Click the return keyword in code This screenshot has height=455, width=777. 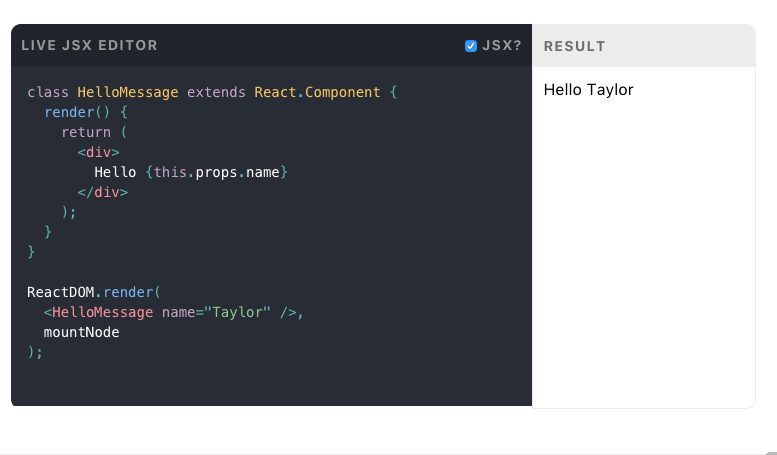[x=82, y=132]
